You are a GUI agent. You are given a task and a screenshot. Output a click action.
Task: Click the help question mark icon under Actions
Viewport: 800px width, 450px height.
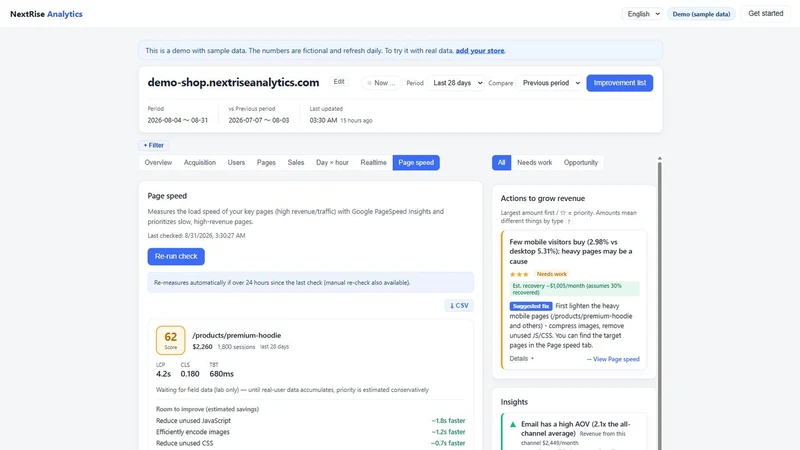coord(569,221)
